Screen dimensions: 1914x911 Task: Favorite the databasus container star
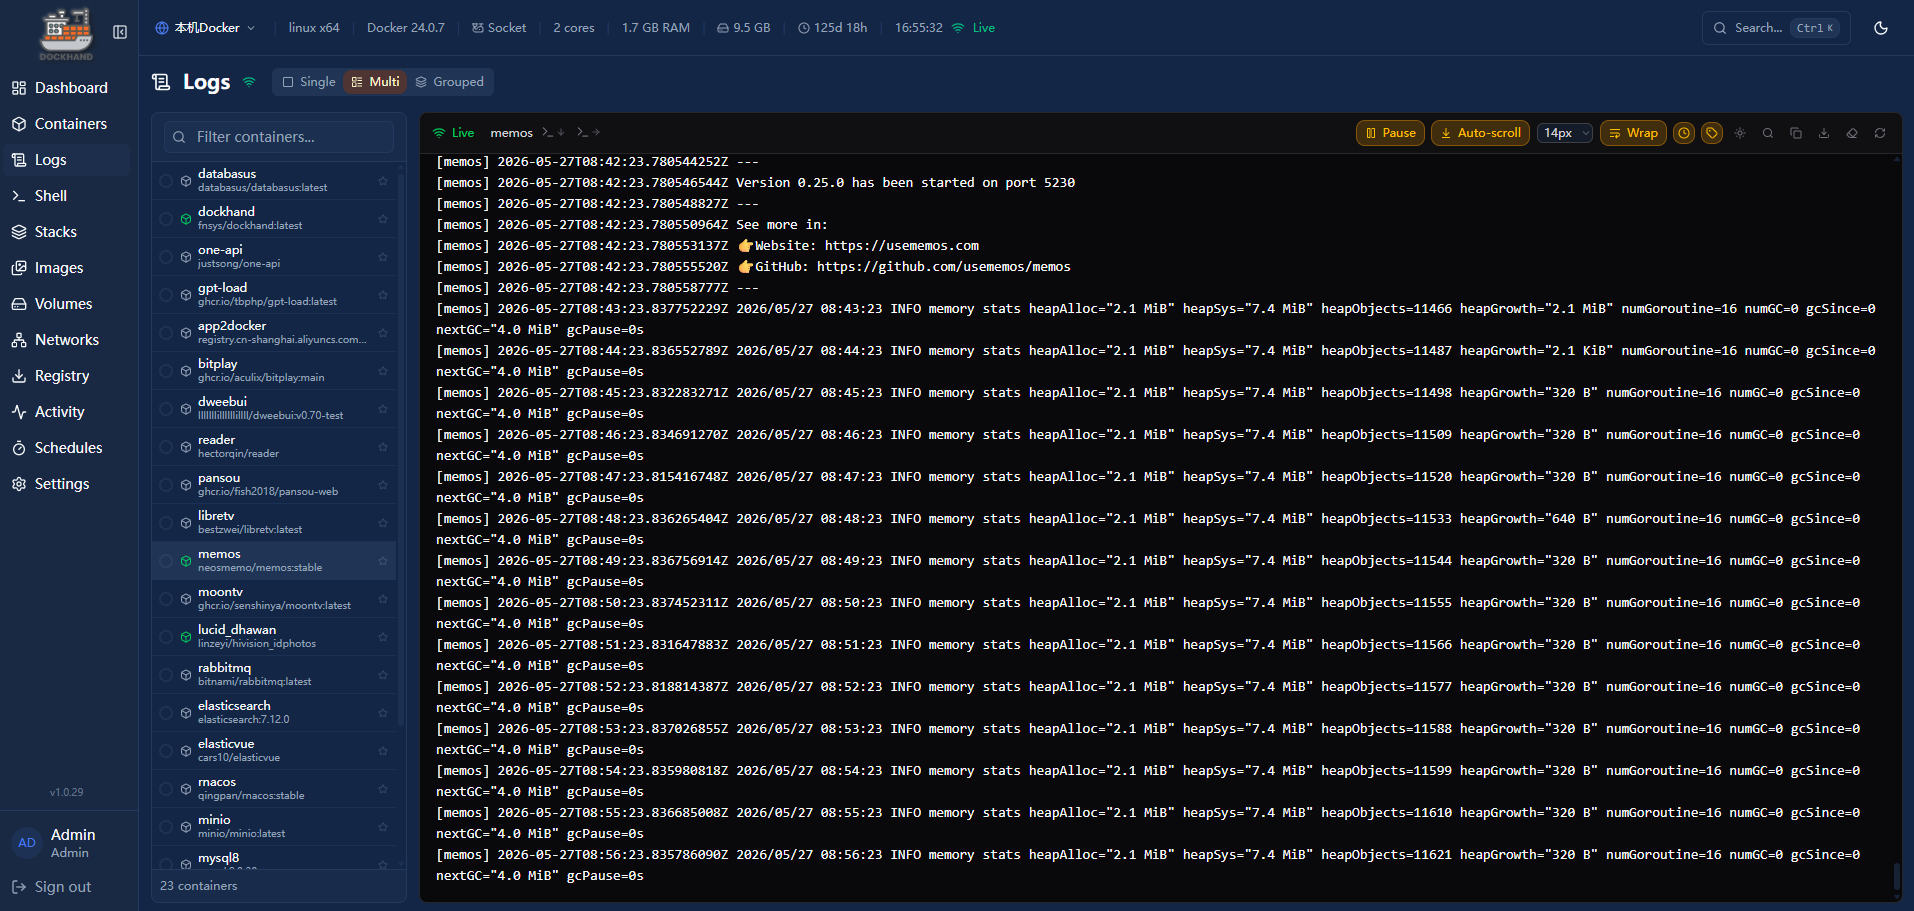[x=383, y=181]
